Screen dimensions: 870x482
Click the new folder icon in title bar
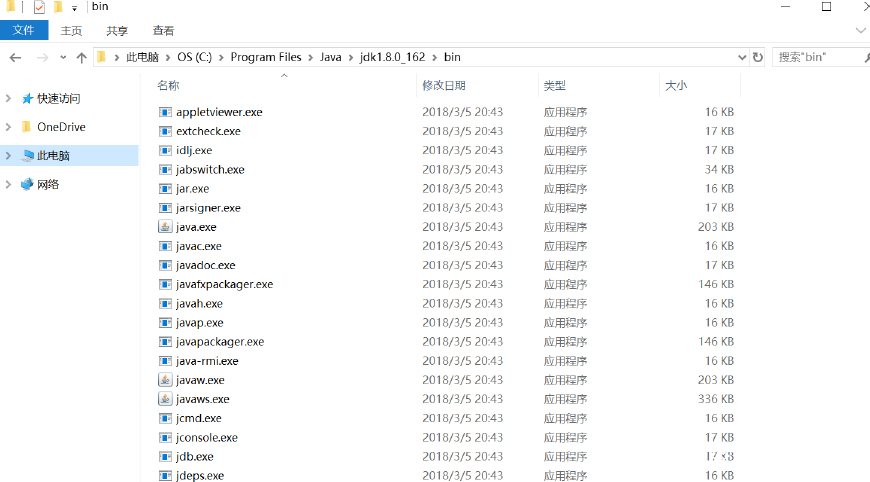click(x=58, y=7)
